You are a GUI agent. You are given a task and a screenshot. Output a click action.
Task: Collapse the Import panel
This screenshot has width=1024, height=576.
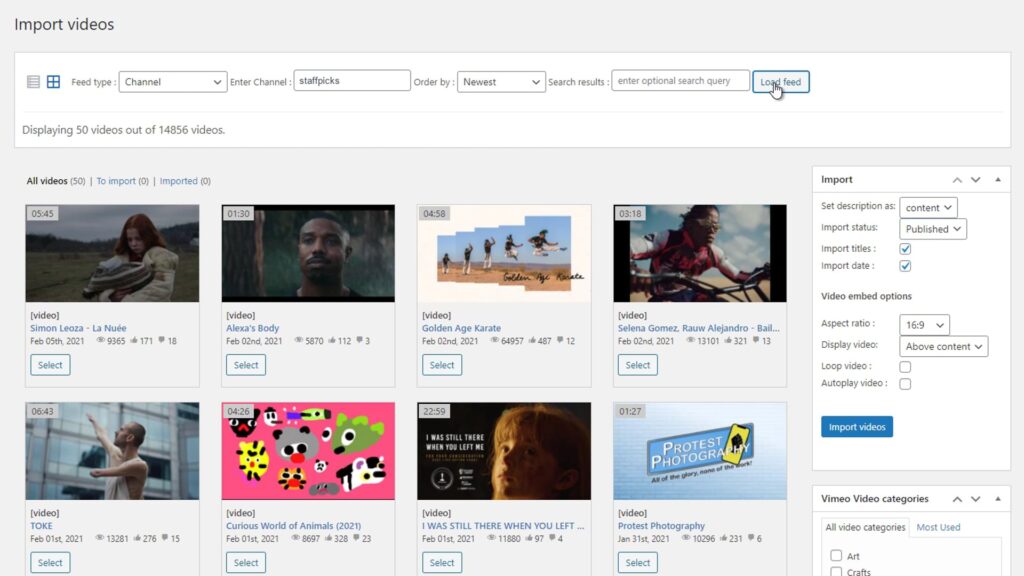pyautogui.click(x=997, y=179)
